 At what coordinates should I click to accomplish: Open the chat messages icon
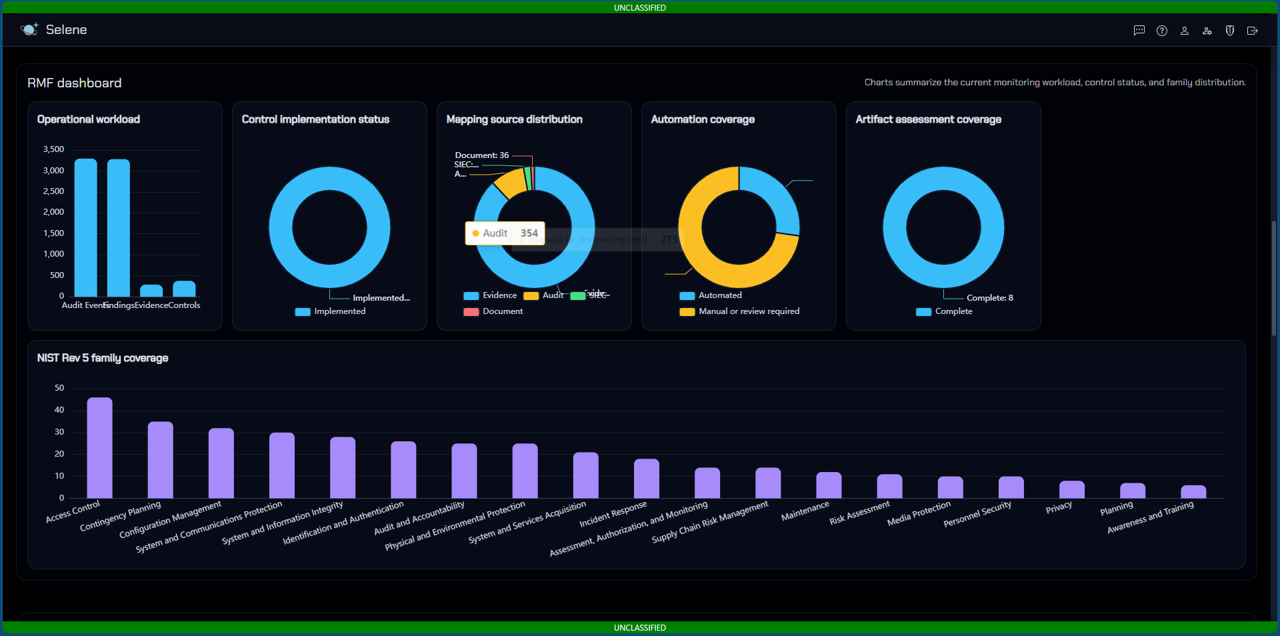[1139, 31]
